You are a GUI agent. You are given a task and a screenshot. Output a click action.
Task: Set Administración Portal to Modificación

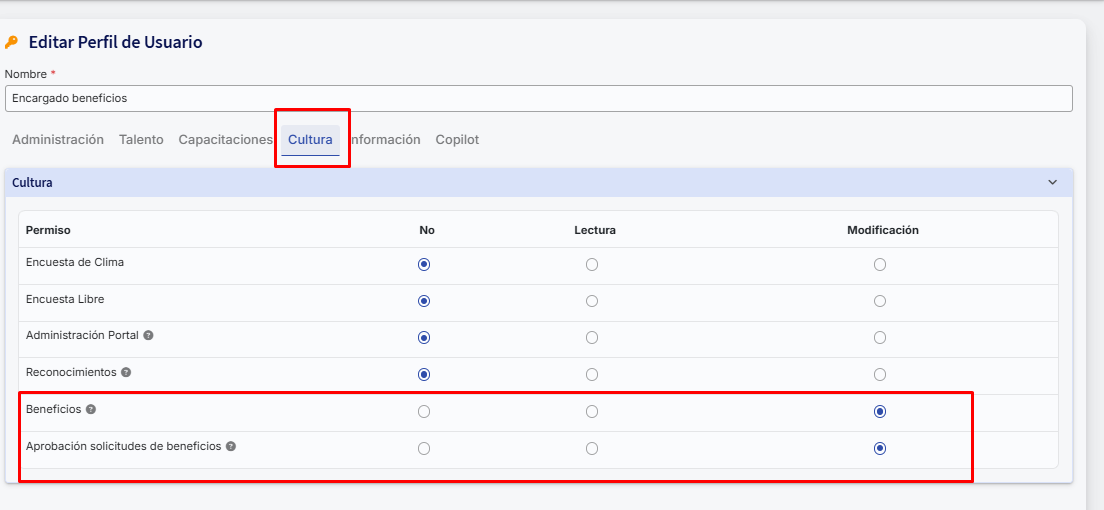(x=880, y=338)
